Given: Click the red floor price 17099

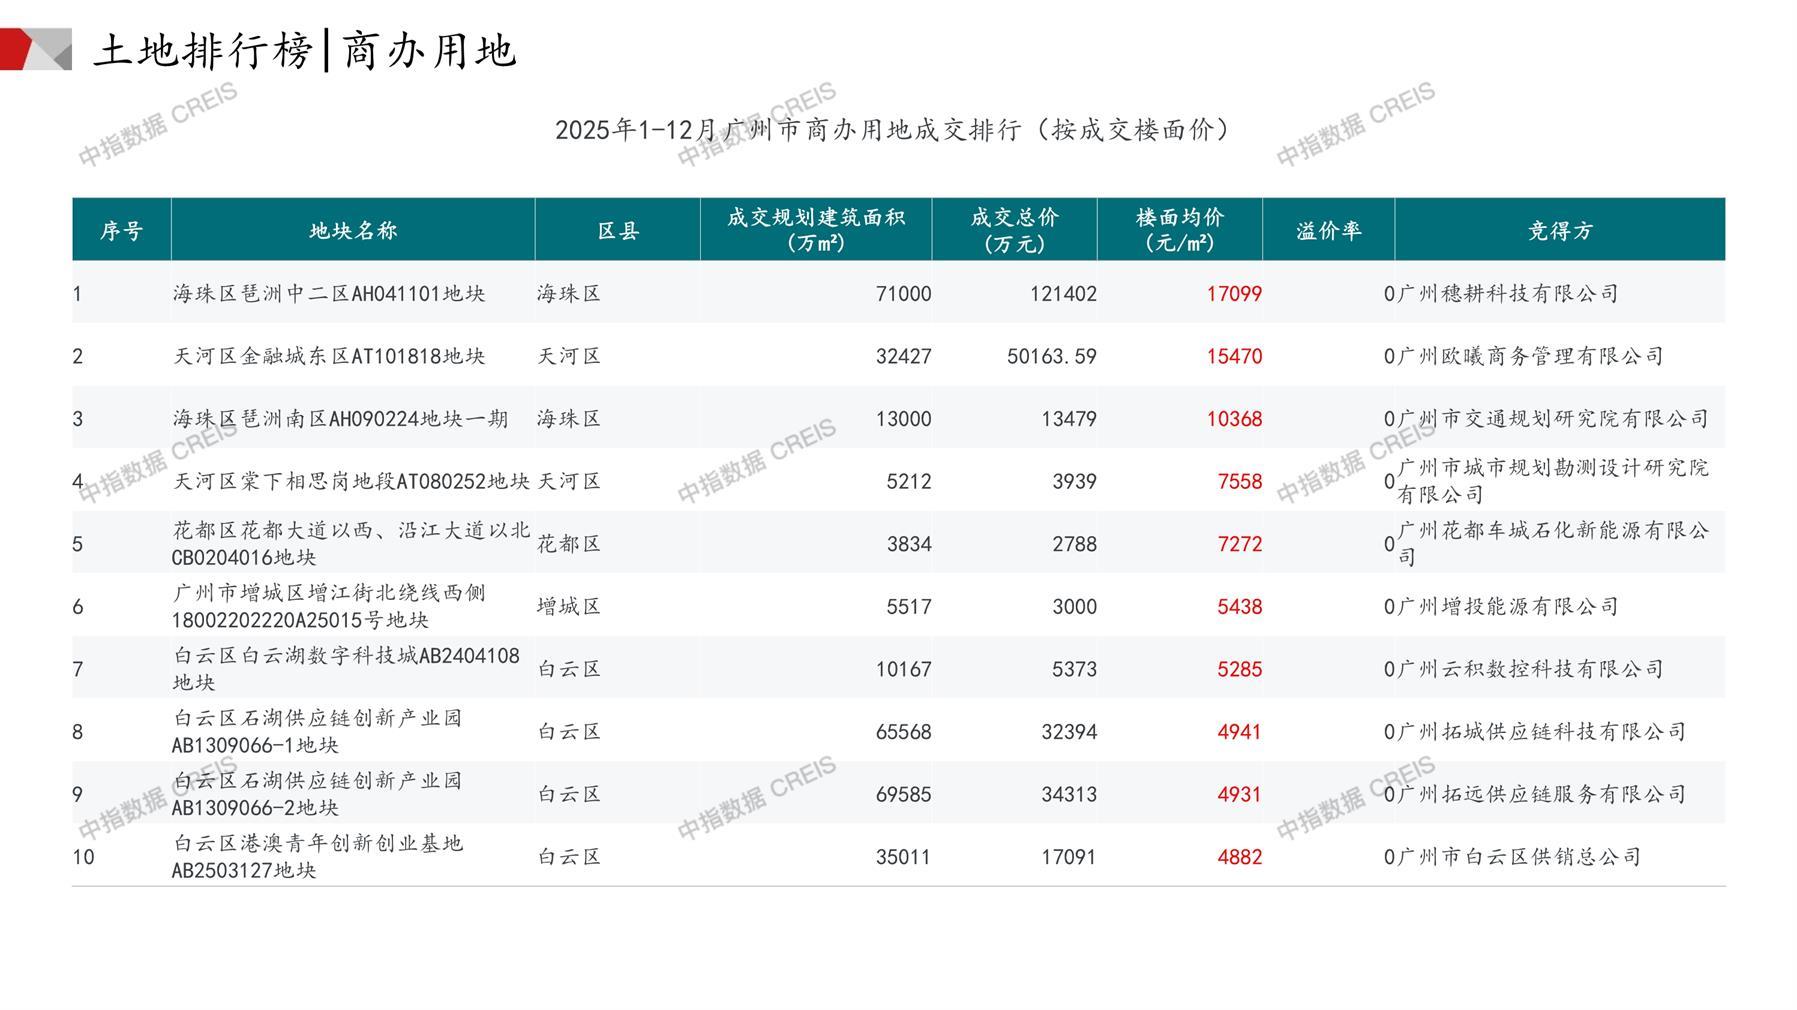Looking at the screenshot, I should coord(1233,294).
